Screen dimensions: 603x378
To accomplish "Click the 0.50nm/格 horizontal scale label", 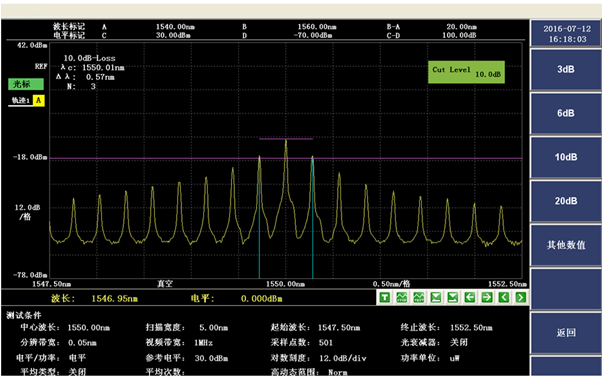I will pyautogui.click(x=391, y=284).
